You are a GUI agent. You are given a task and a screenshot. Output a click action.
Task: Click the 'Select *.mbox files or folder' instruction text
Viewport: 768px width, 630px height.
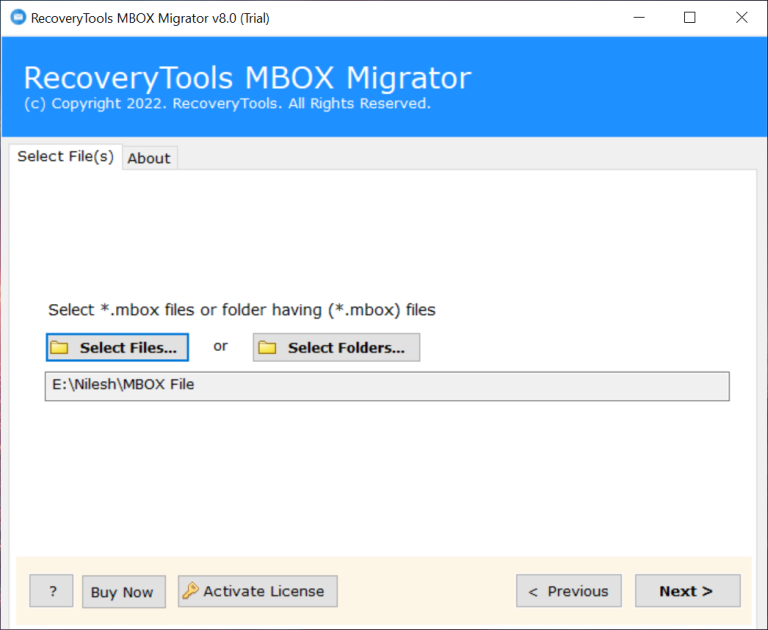[x=241, y=310]
